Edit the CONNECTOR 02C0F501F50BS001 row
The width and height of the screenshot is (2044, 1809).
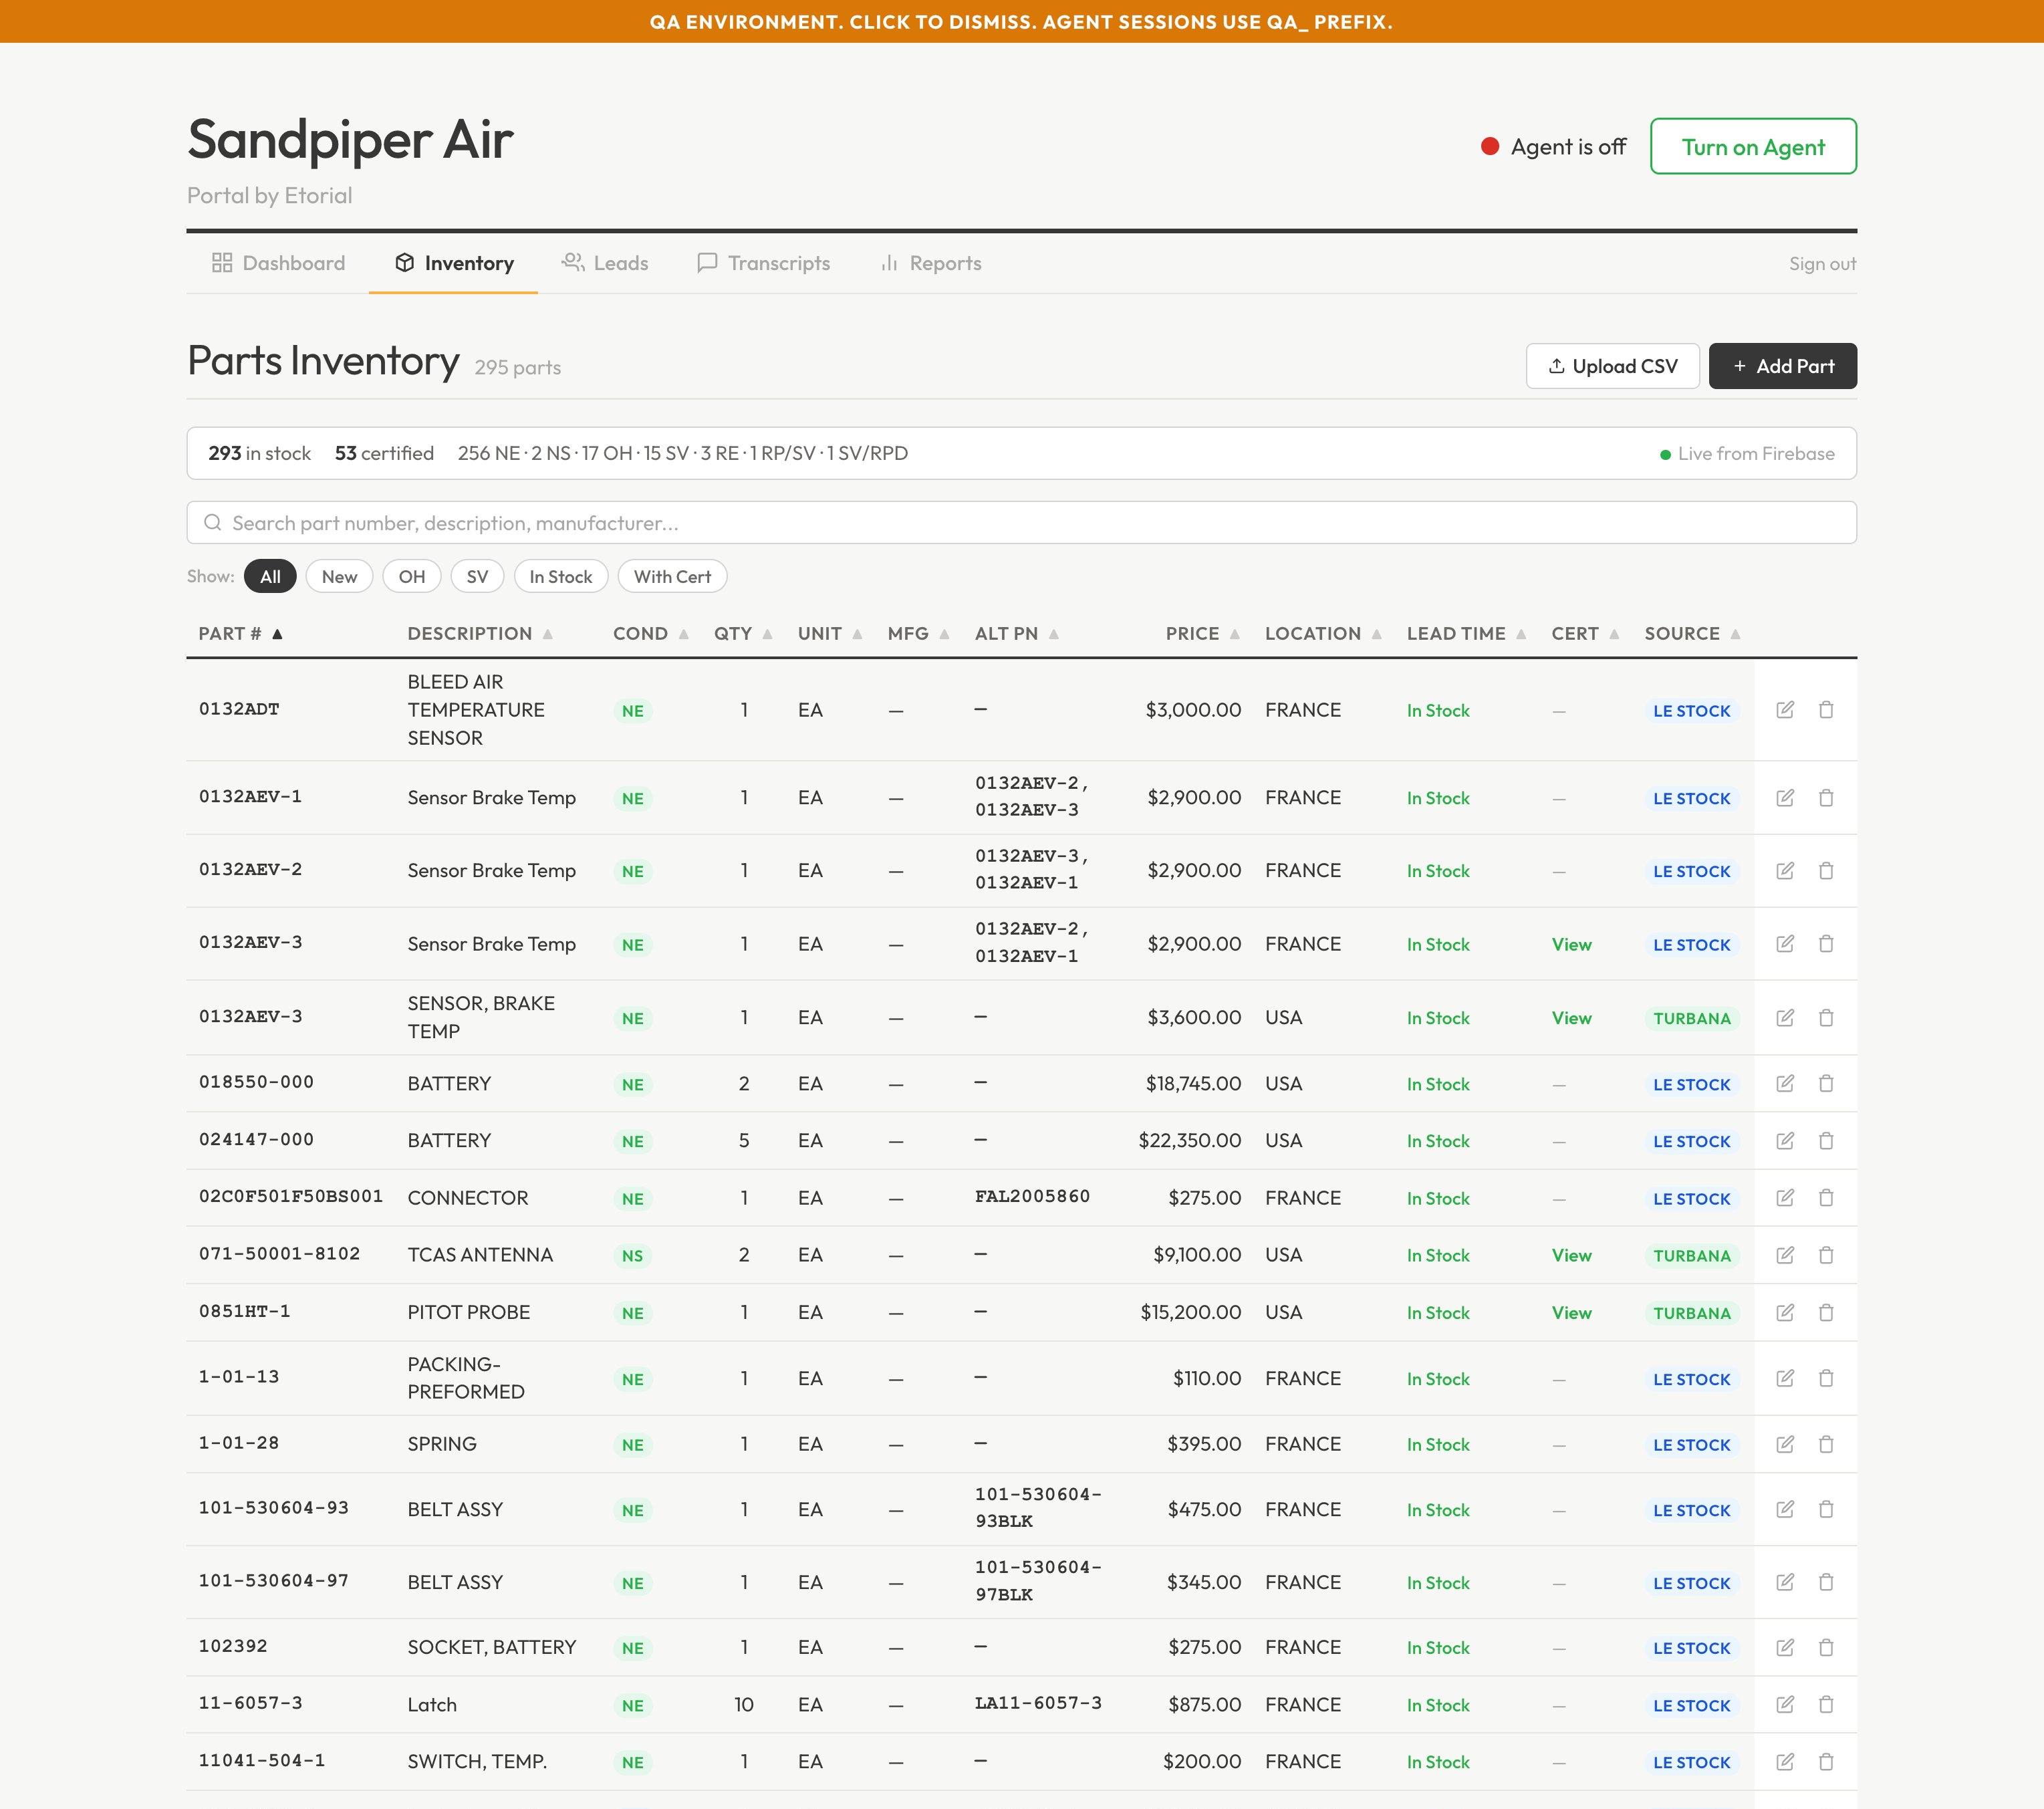click(1785, 1198)
